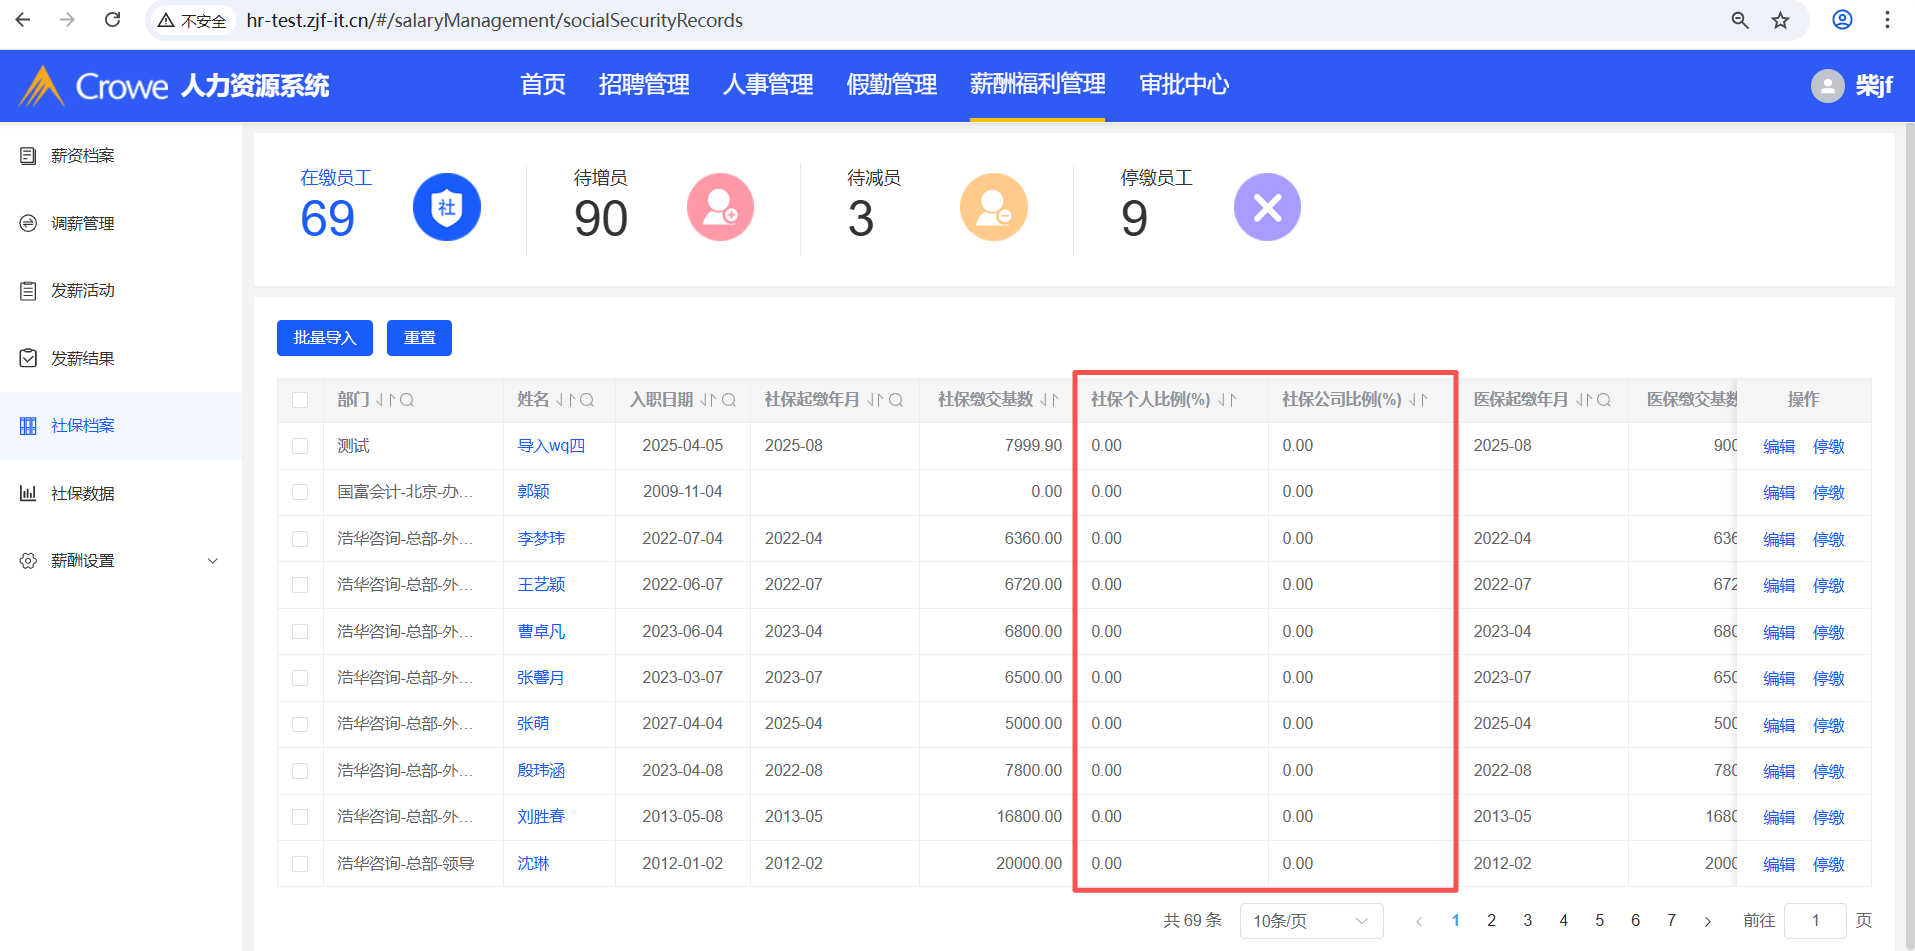Check the row checkbox for 测试 department

[300, 446]
